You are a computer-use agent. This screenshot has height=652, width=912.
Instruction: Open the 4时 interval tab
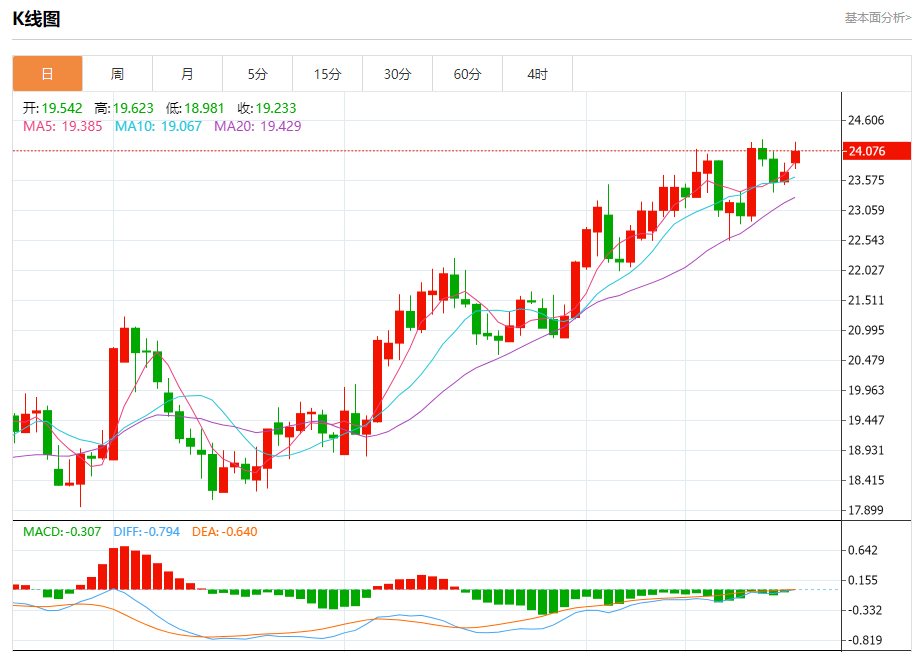click(537, 74)
